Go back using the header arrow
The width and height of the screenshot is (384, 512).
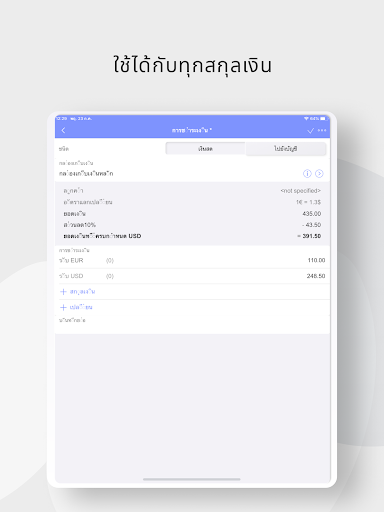click(63, 130)
